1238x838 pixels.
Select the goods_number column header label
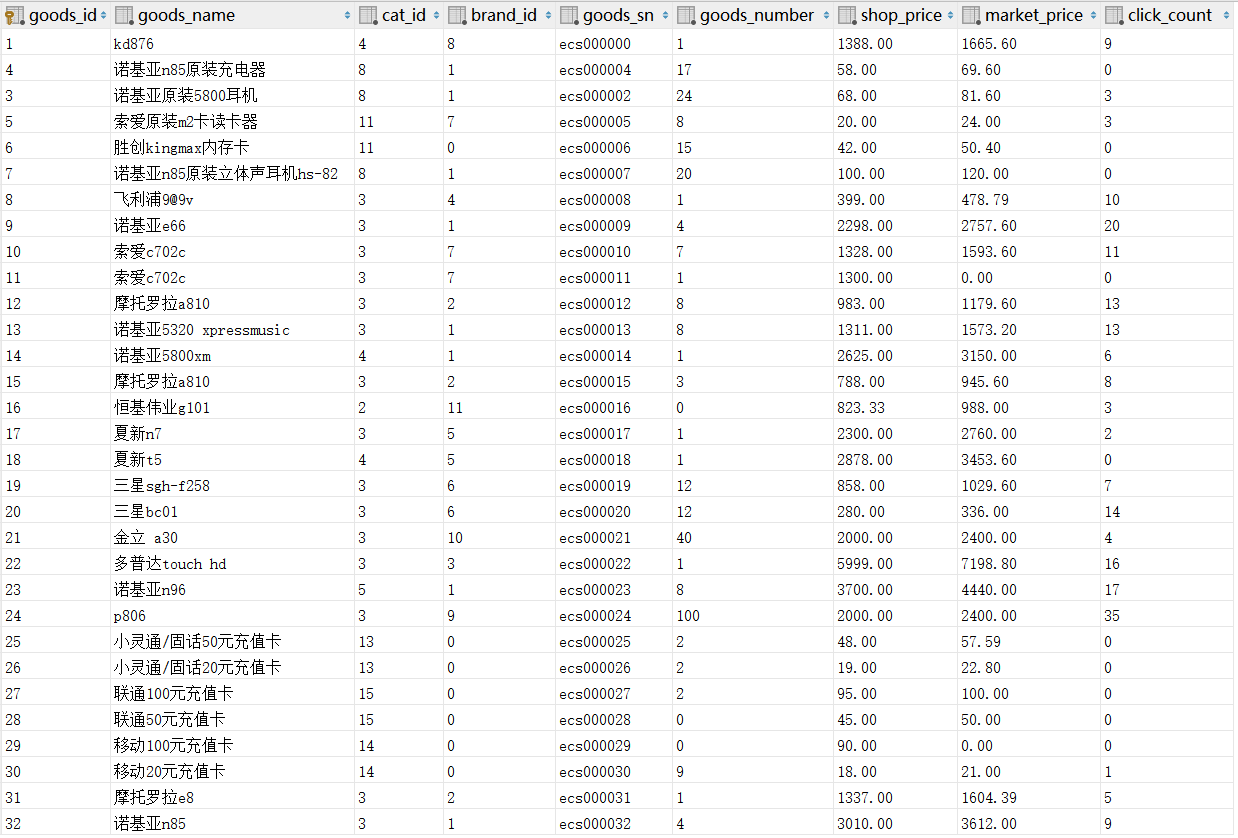coord(757,15)
